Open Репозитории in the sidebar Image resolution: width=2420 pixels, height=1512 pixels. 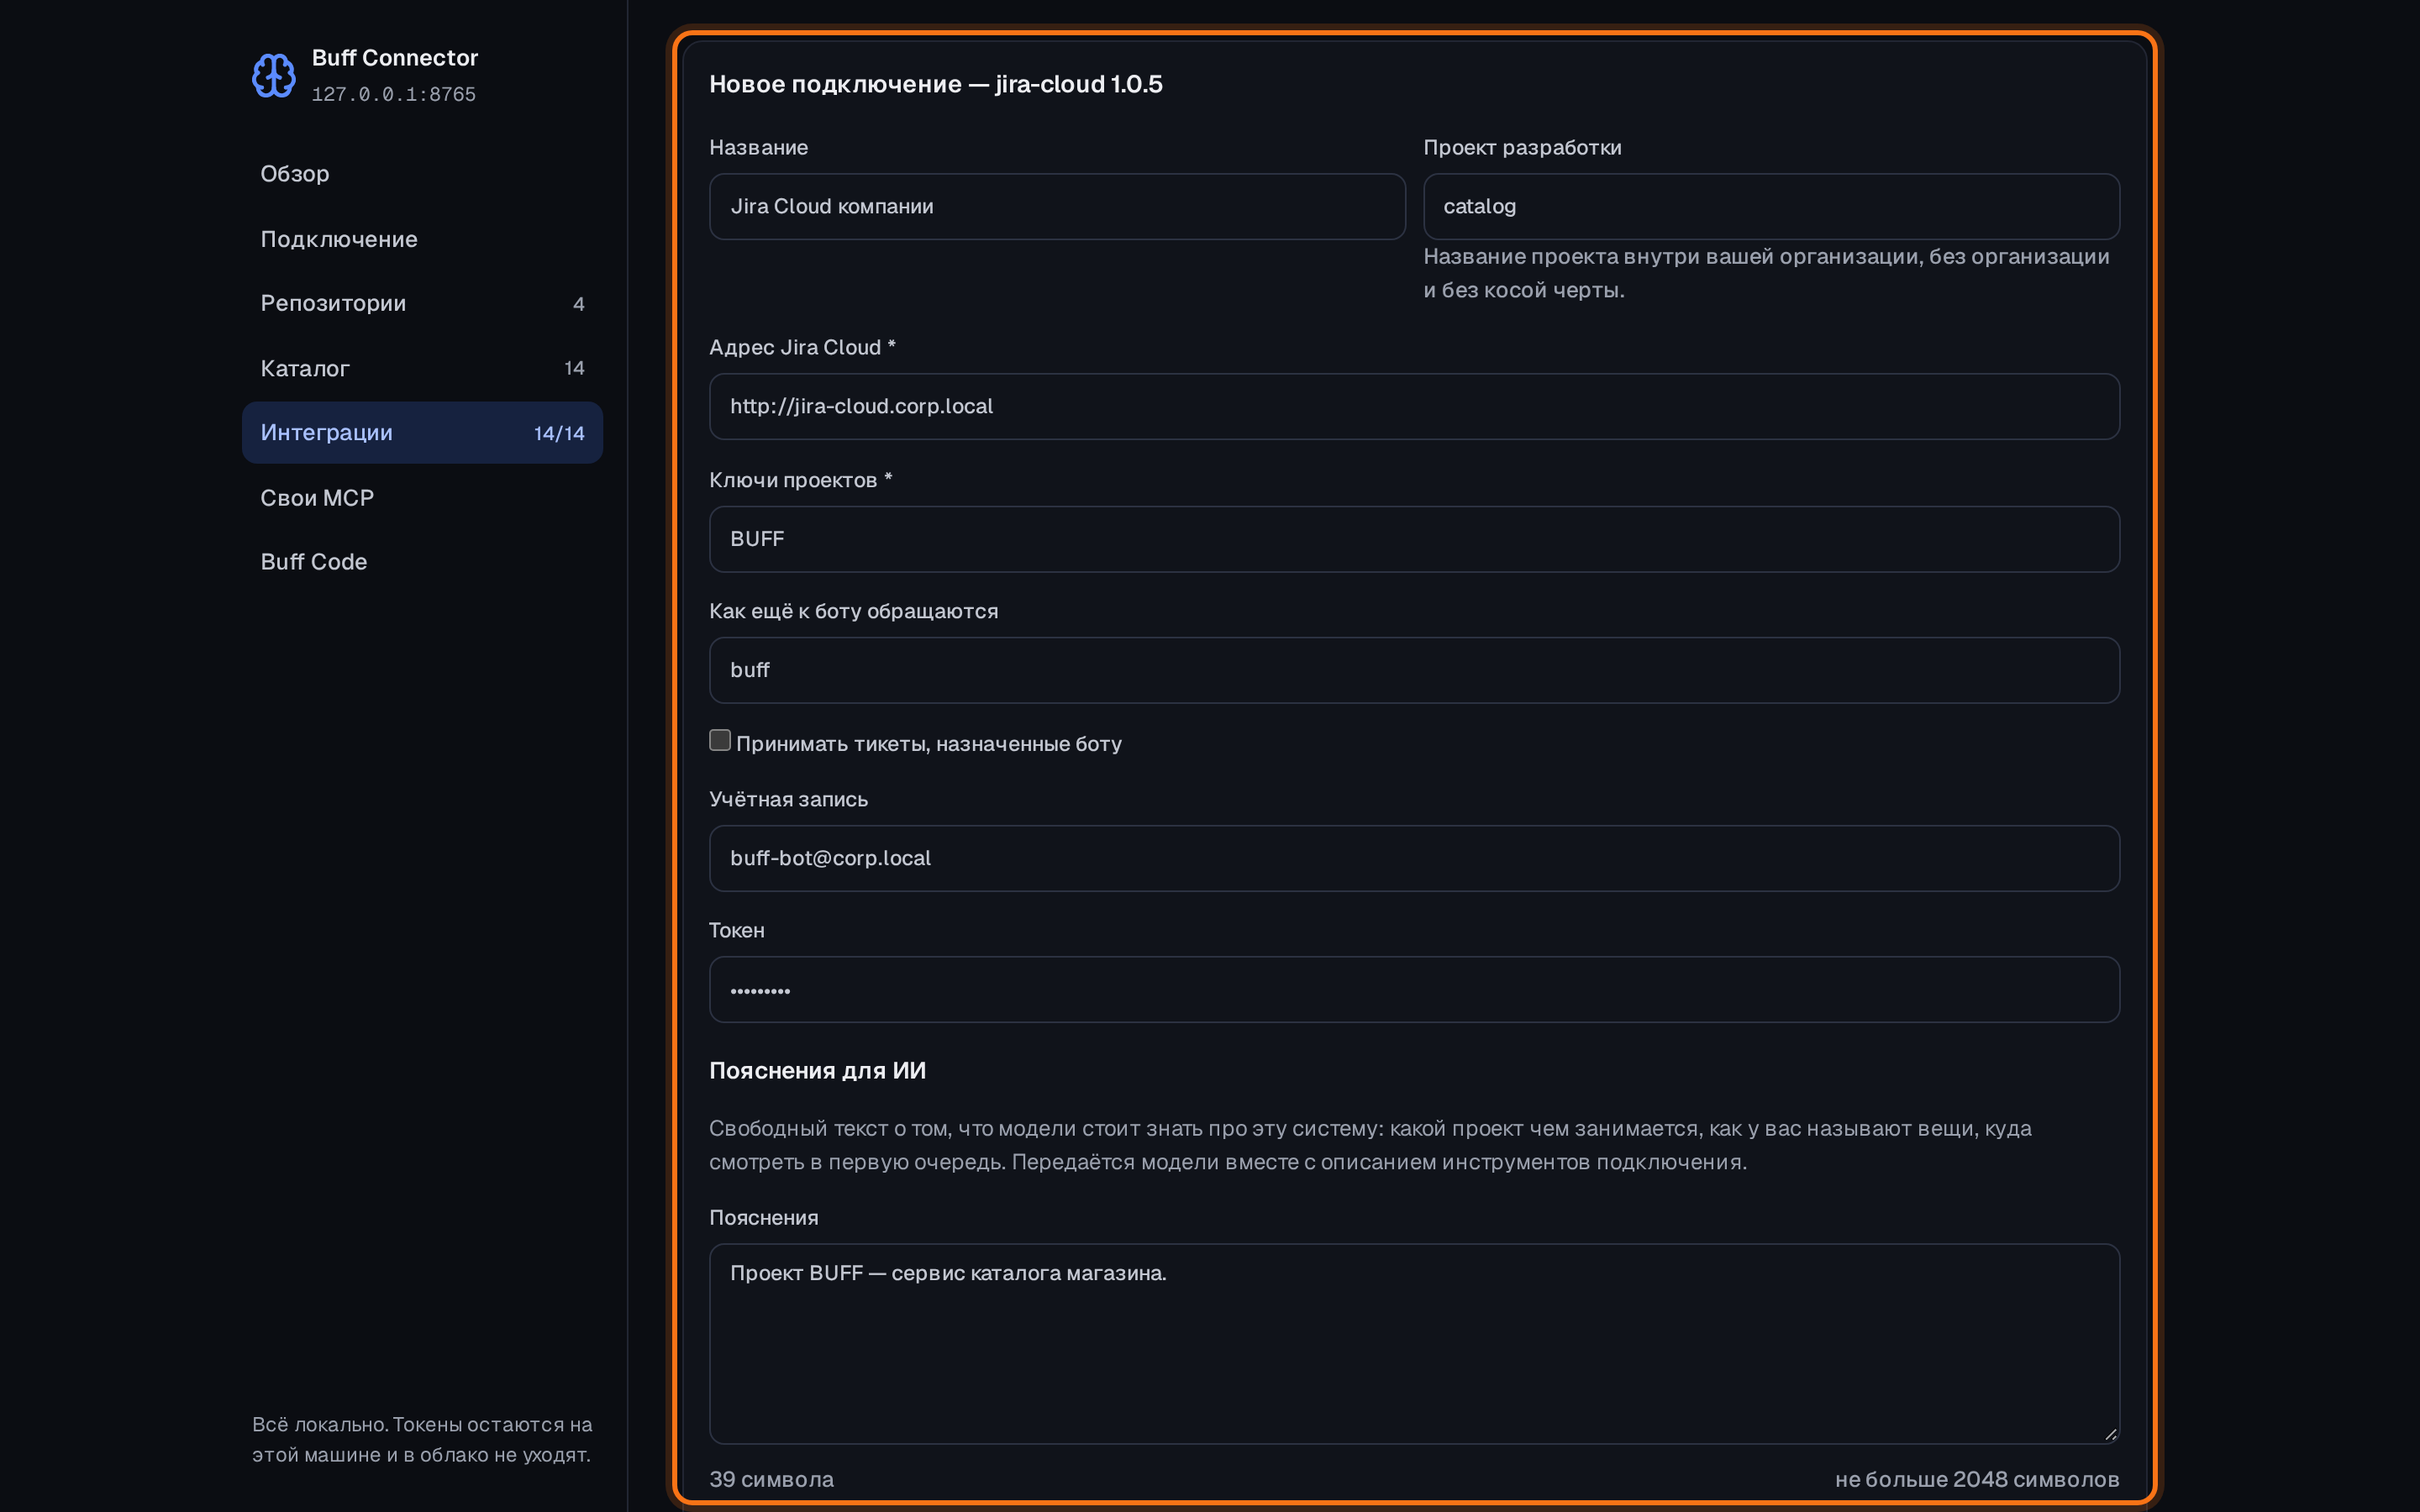[x=422, y=303]
